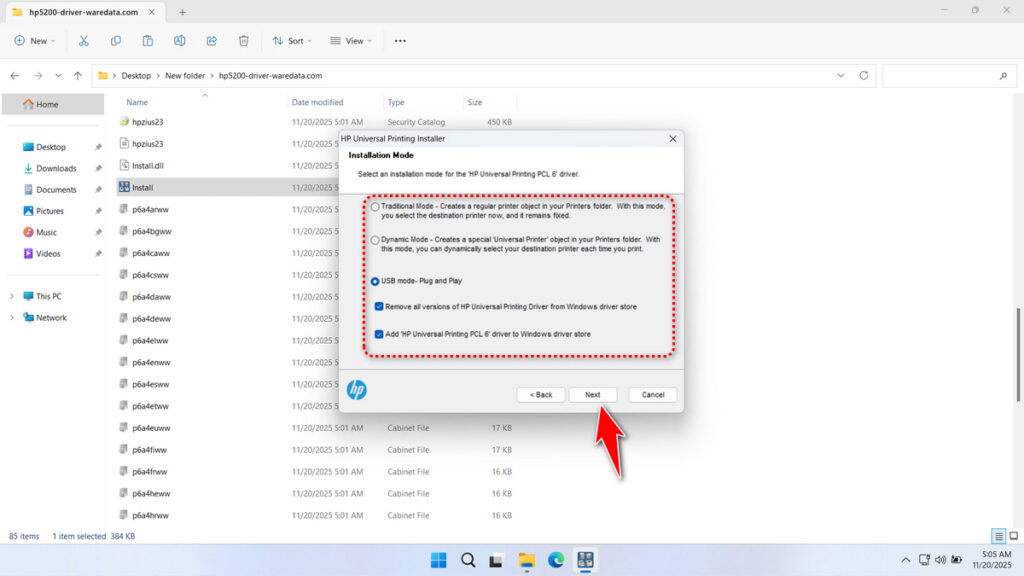Click the Search icon on the taskbar
Screen dimensions: 1024x576
click(468, 560)
